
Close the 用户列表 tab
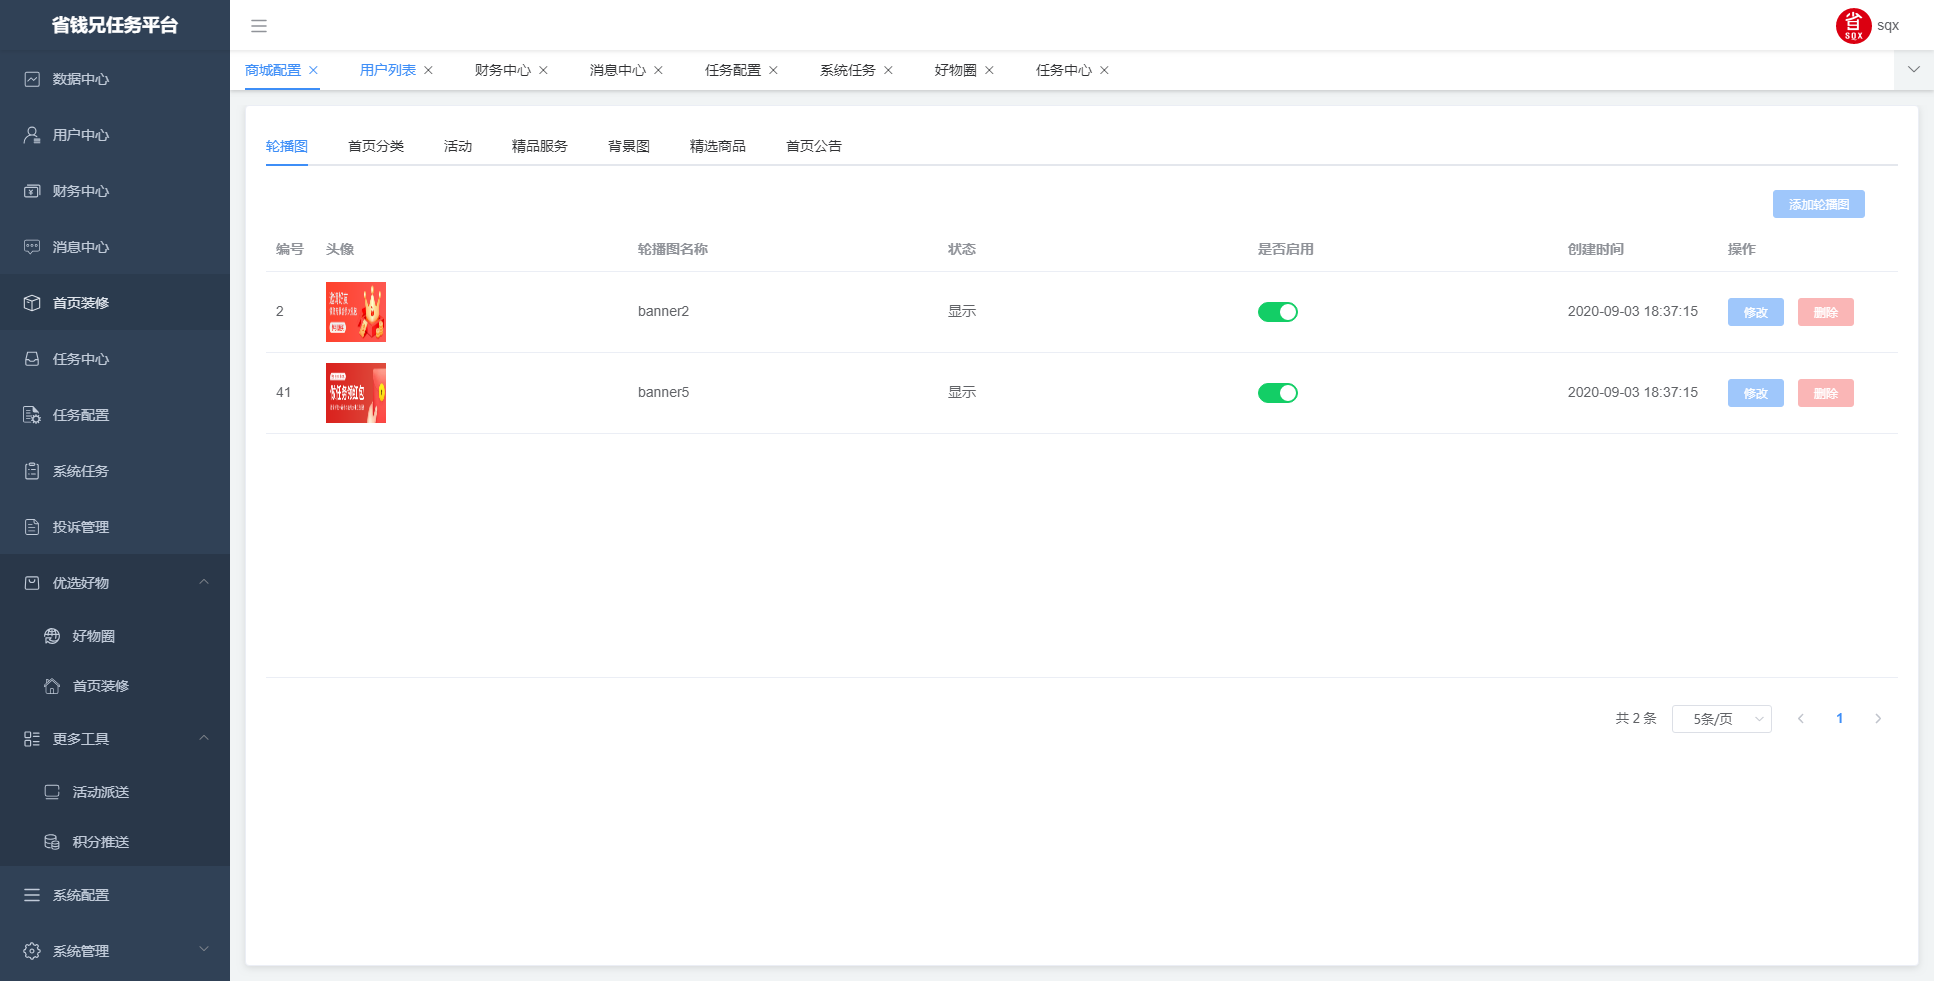pos(429,70)
